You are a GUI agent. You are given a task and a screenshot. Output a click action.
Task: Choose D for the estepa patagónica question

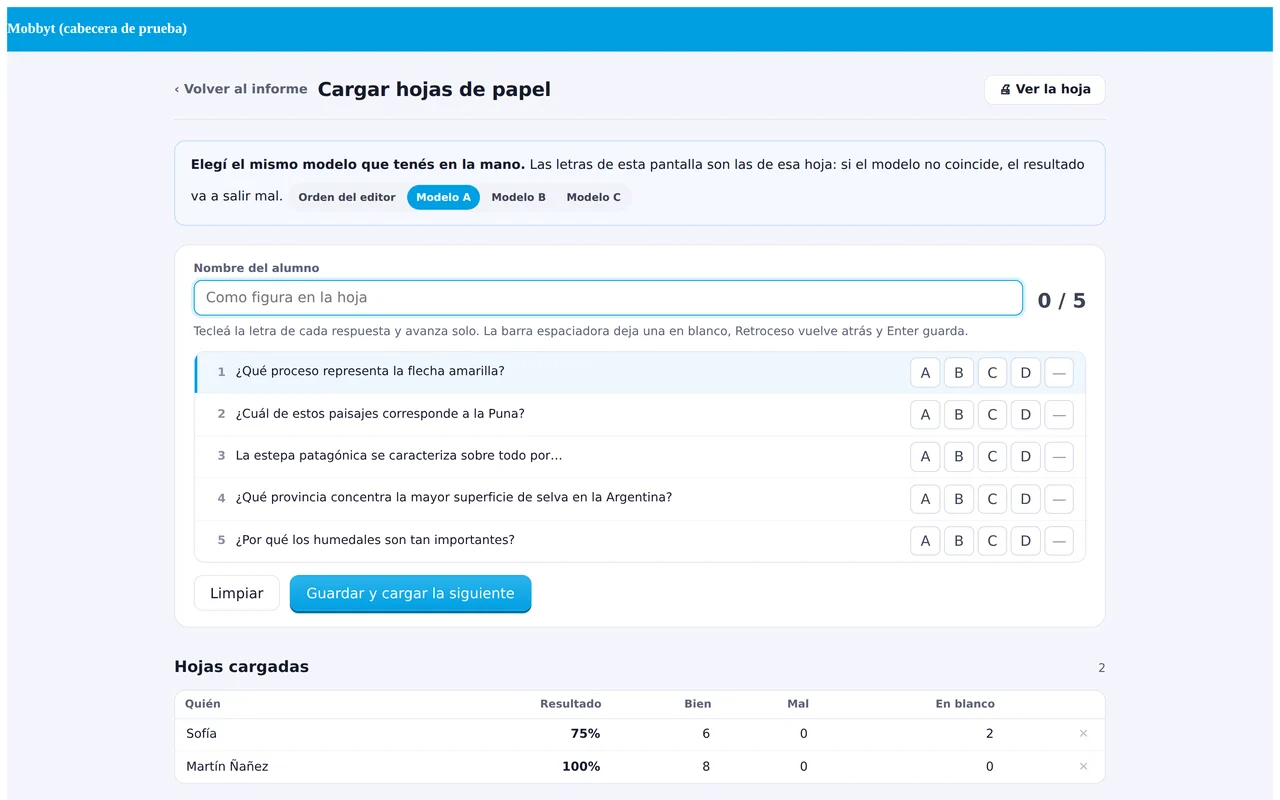(x=1025, y=457)
